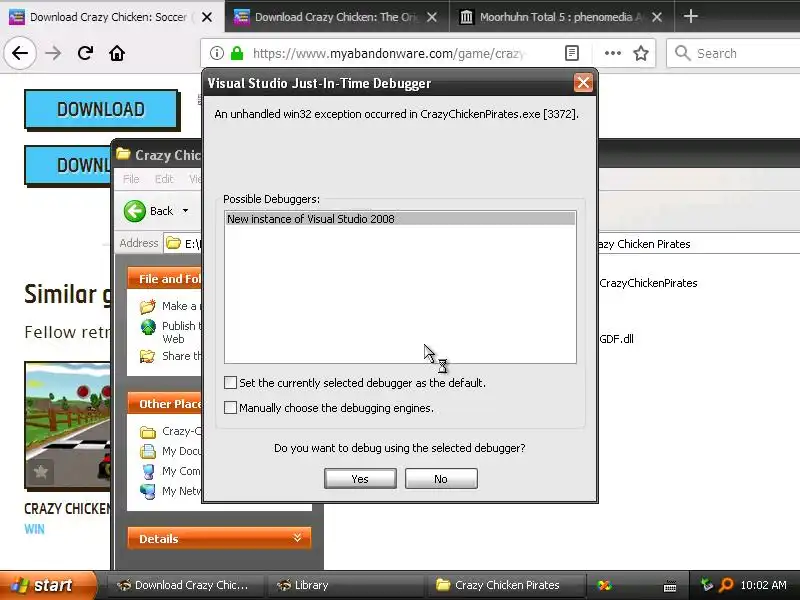Viewport: 800px width, 600px height.
Task: Click Yes to debug
Action: pyautogui.click(x=360, y=479)
